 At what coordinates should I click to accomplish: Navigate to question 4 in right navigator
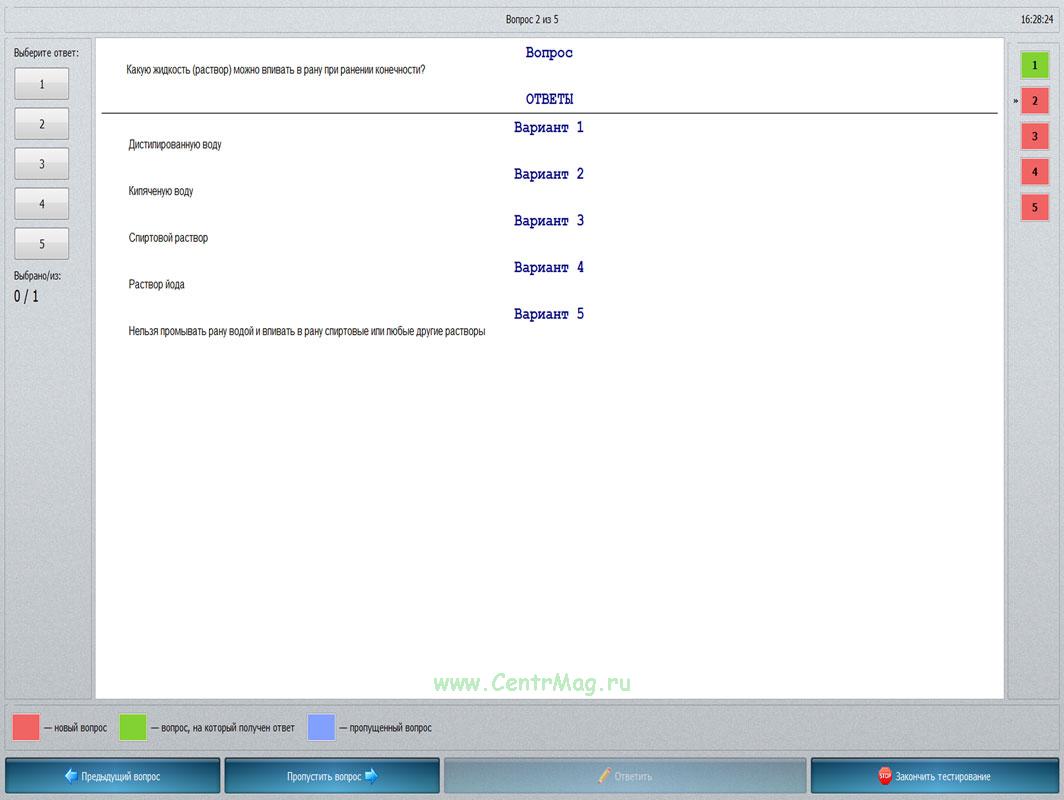tap(1034, 172)
